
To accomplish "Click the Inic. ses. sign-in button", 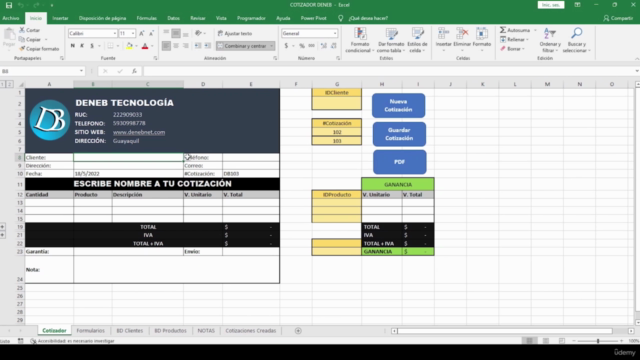I will click(551, 5).
